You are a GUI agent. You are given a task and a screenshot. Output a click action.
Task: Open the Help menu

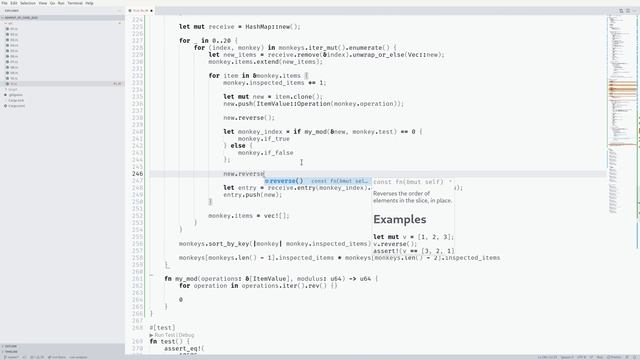point(89,3)
